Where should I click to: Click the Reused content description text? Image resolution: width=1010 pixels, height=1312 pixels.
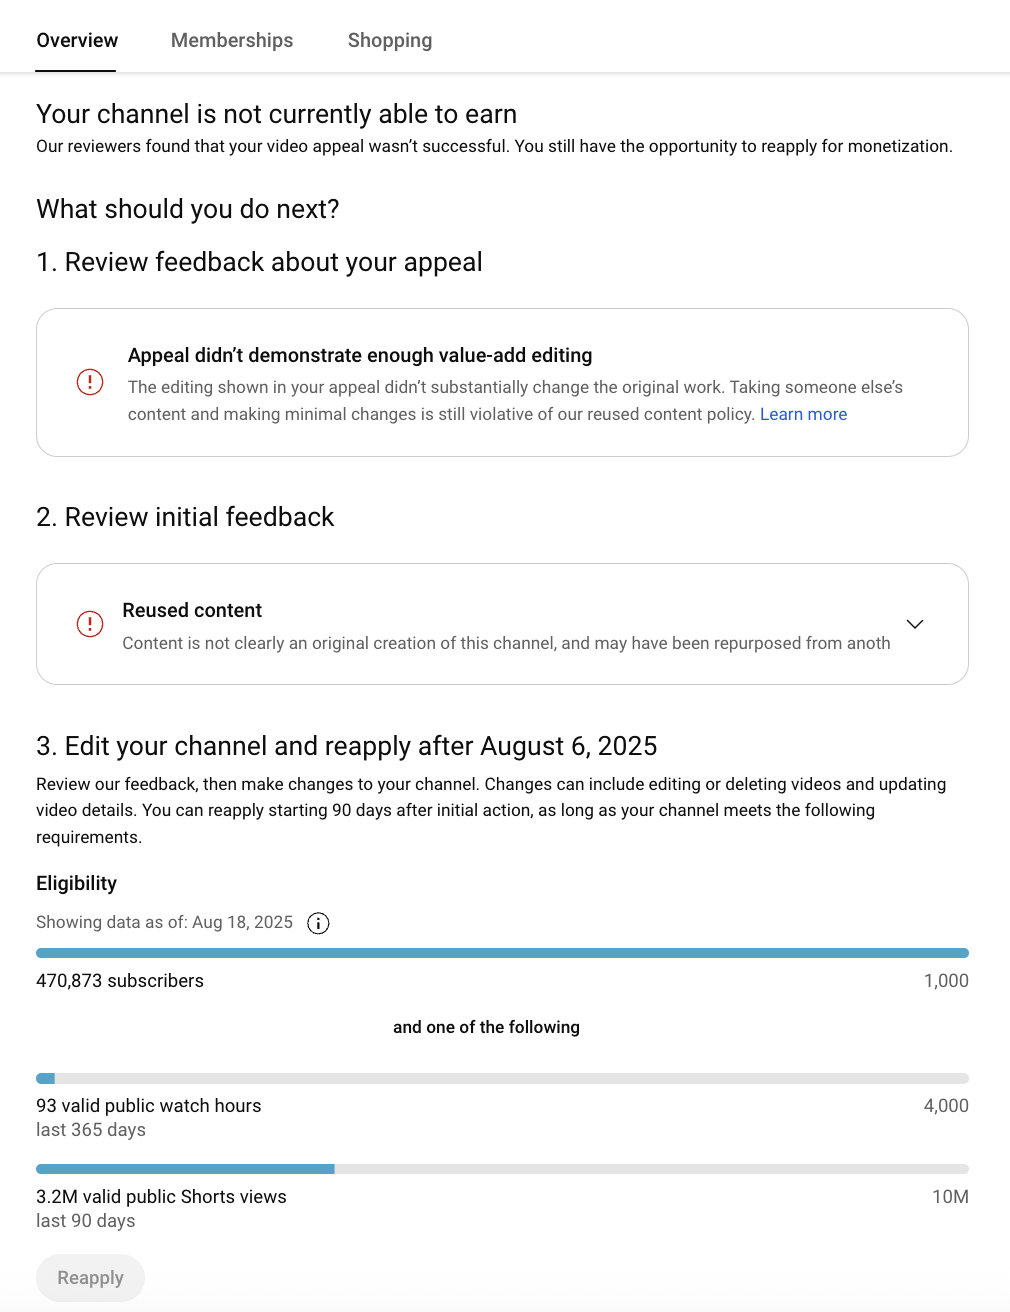point(506,643)
